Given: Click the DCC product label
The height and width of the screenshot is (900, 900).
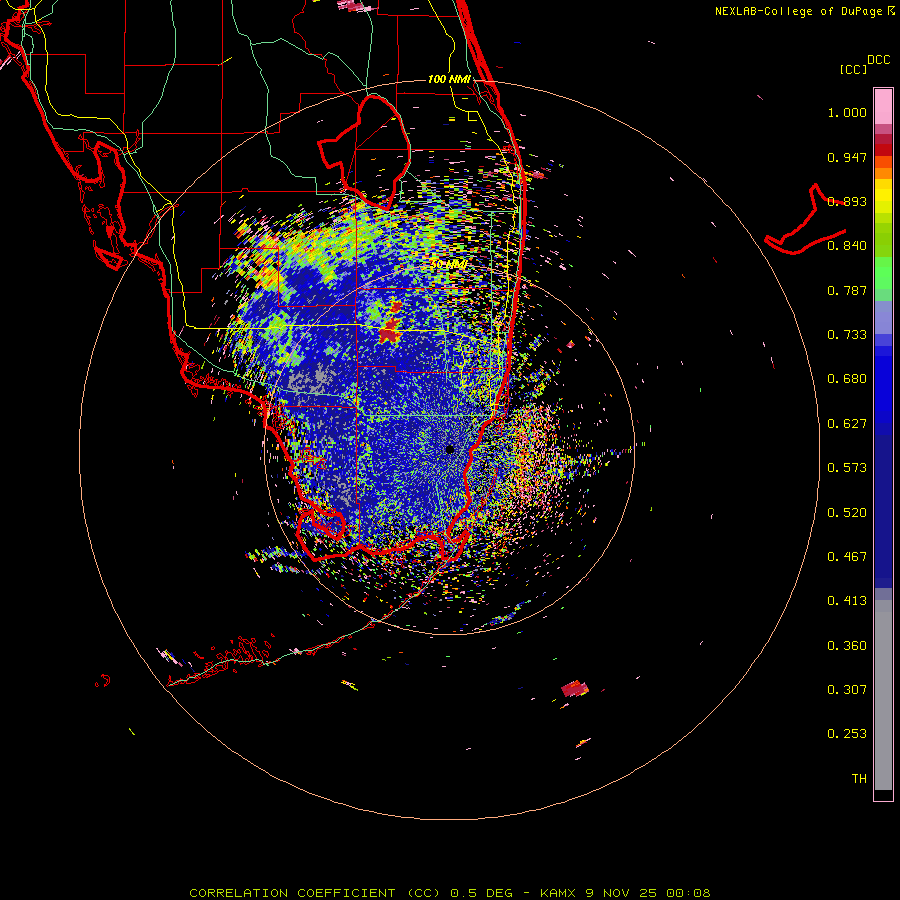Looking at the screenshot, I should pyautogui.click(x=878, y=60).
